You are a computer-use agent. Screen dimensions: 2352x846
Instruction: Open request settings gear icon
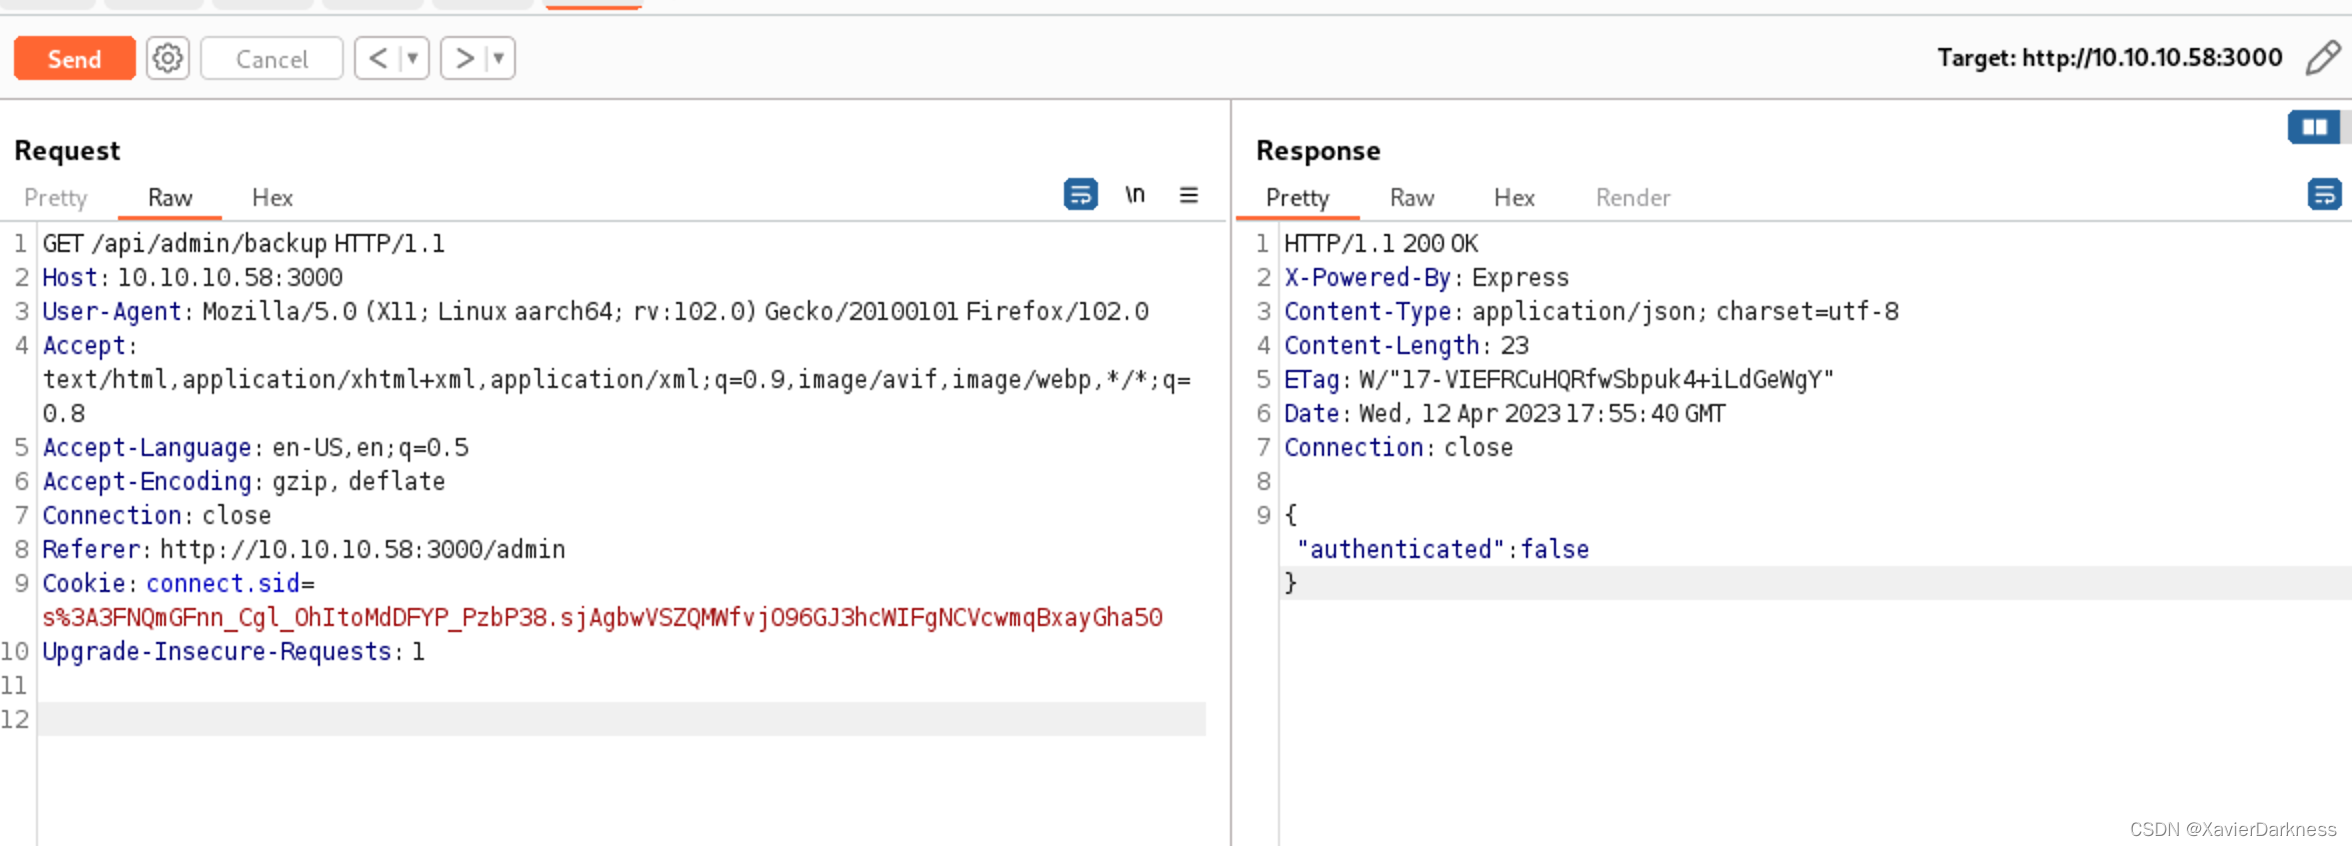point(168,58)
